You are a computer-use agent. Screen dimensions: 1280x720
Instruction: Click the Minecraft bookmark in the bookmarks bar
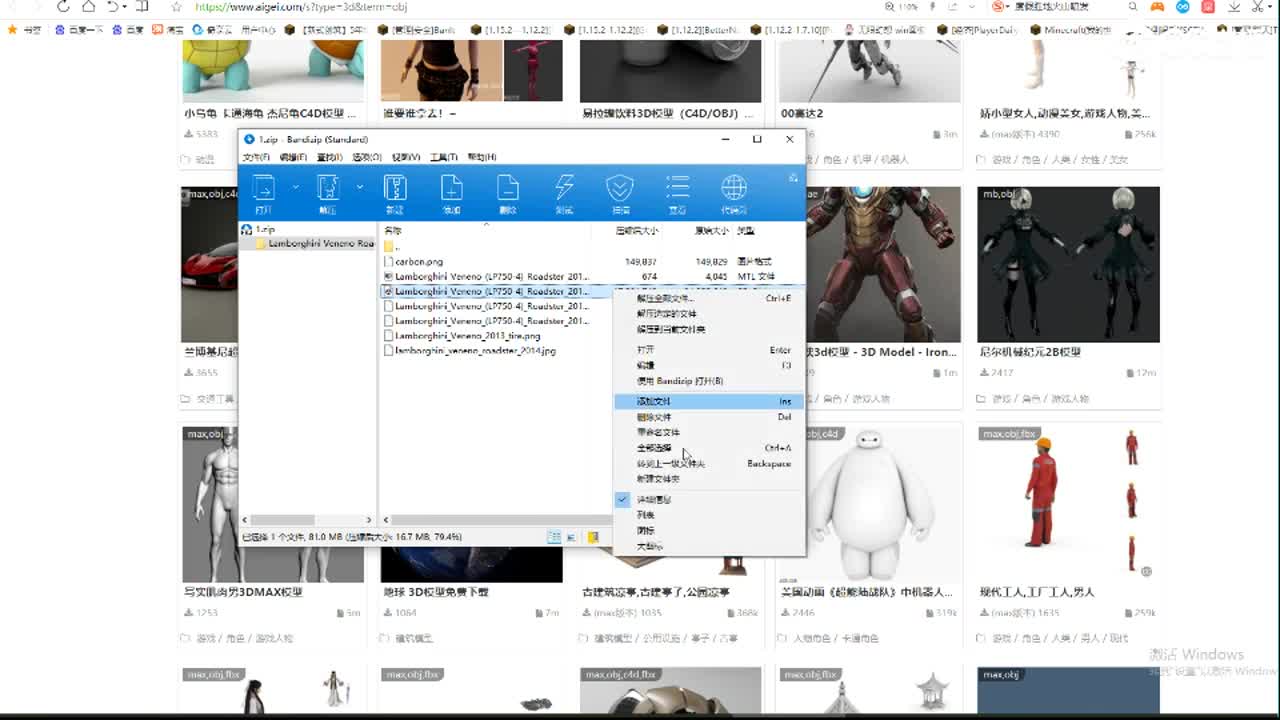pos(1071,30)
